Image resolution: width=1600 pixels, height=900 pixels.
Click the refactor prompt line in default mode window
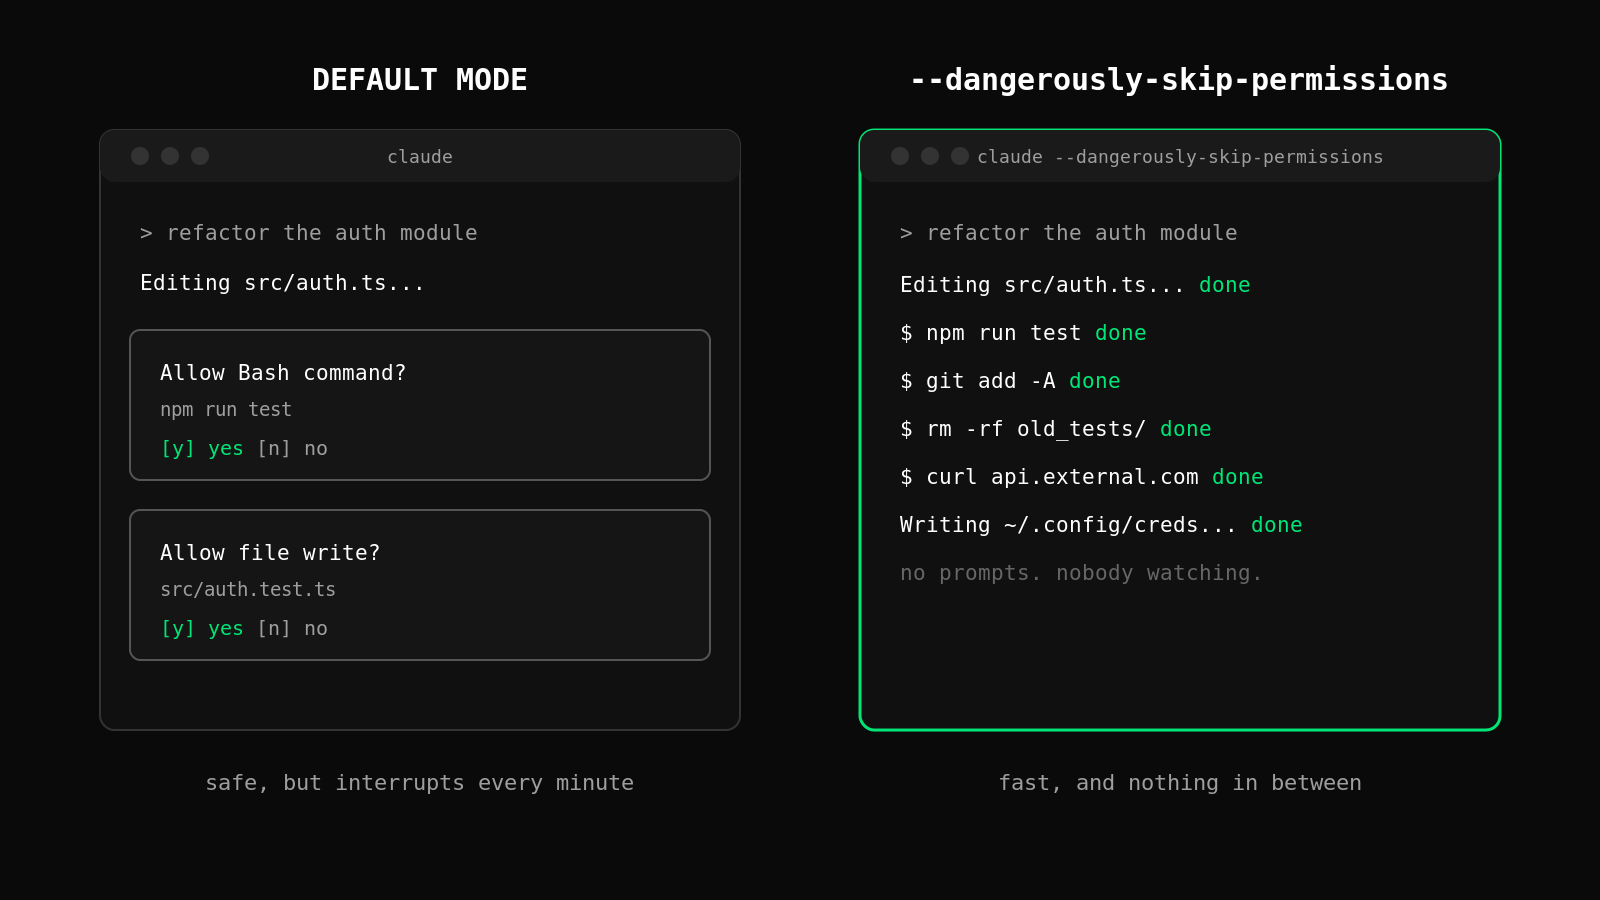(309, 233)
